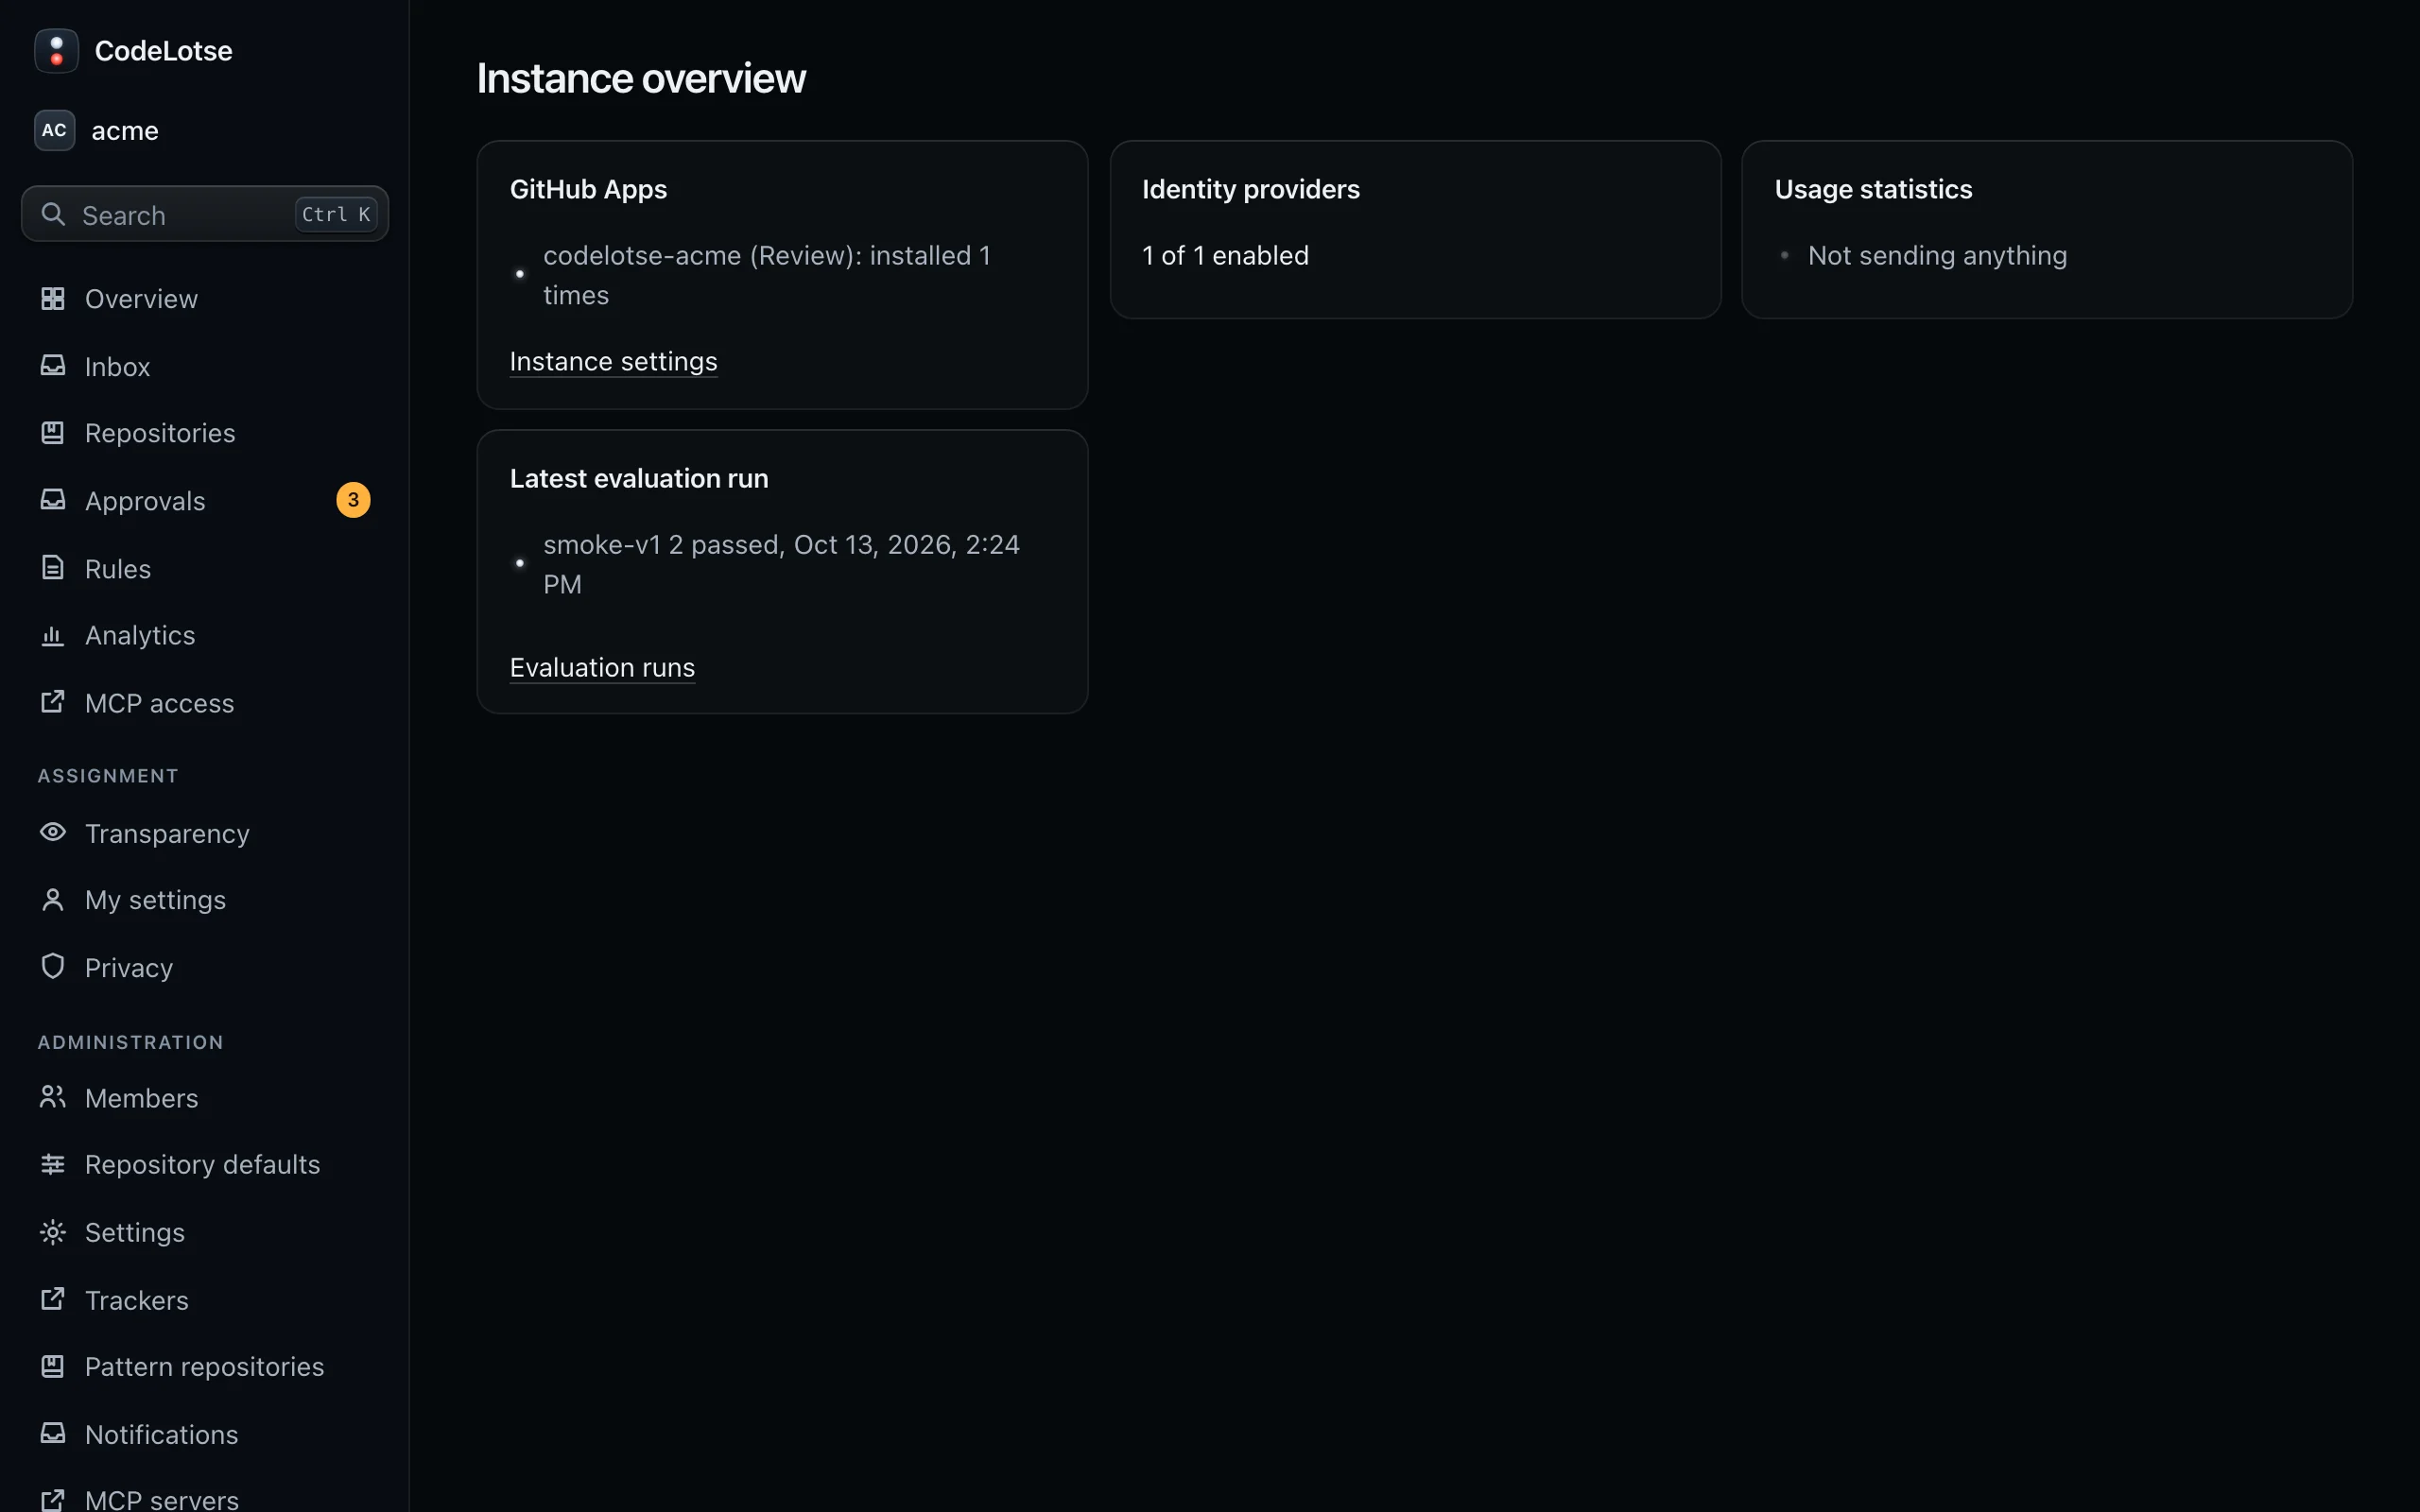Image resolution: width=2420 pixels, height=1512 pixels.
Task: Click the Settings gear icon
Action: tap(53, 1232)
